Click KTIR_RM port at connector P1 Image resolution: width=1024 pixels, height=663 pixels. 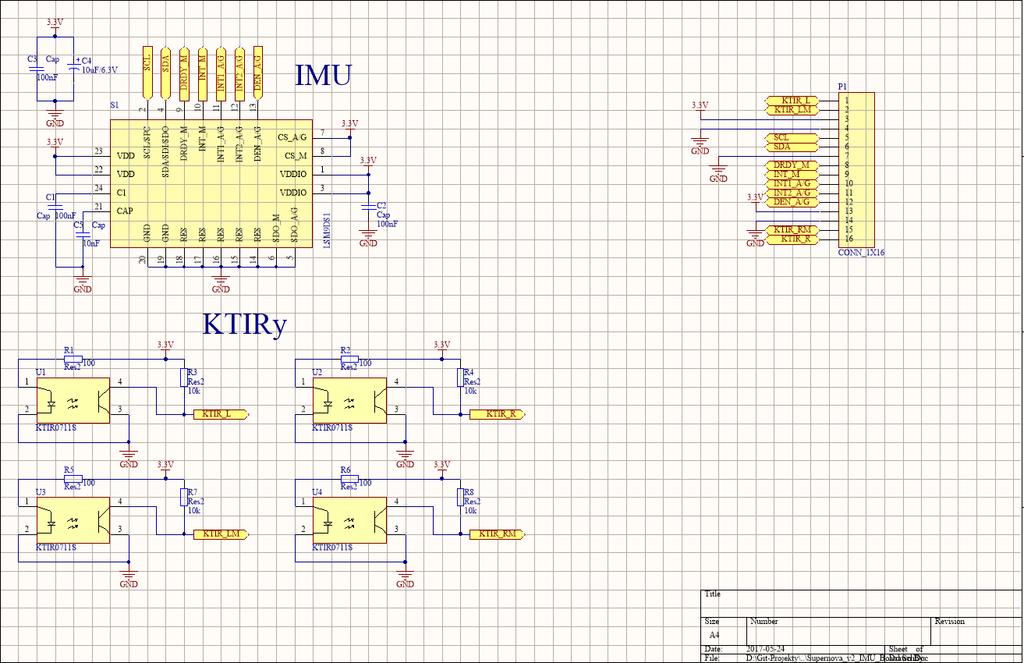791,230
